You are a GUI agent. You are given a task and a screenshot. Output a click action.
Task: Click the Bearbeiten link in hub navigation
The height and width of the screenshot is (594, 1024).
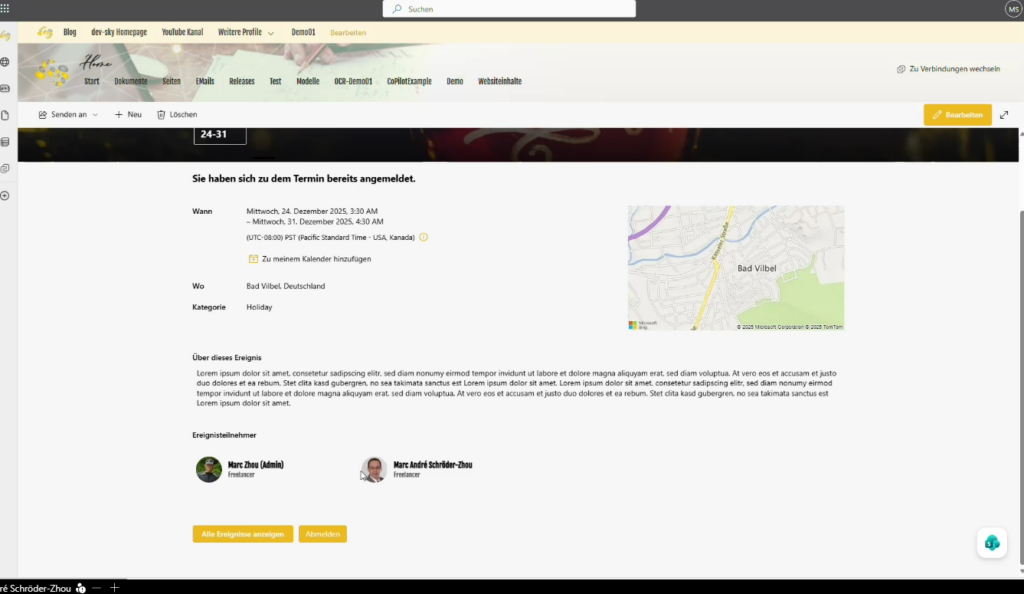pos(348,33)
